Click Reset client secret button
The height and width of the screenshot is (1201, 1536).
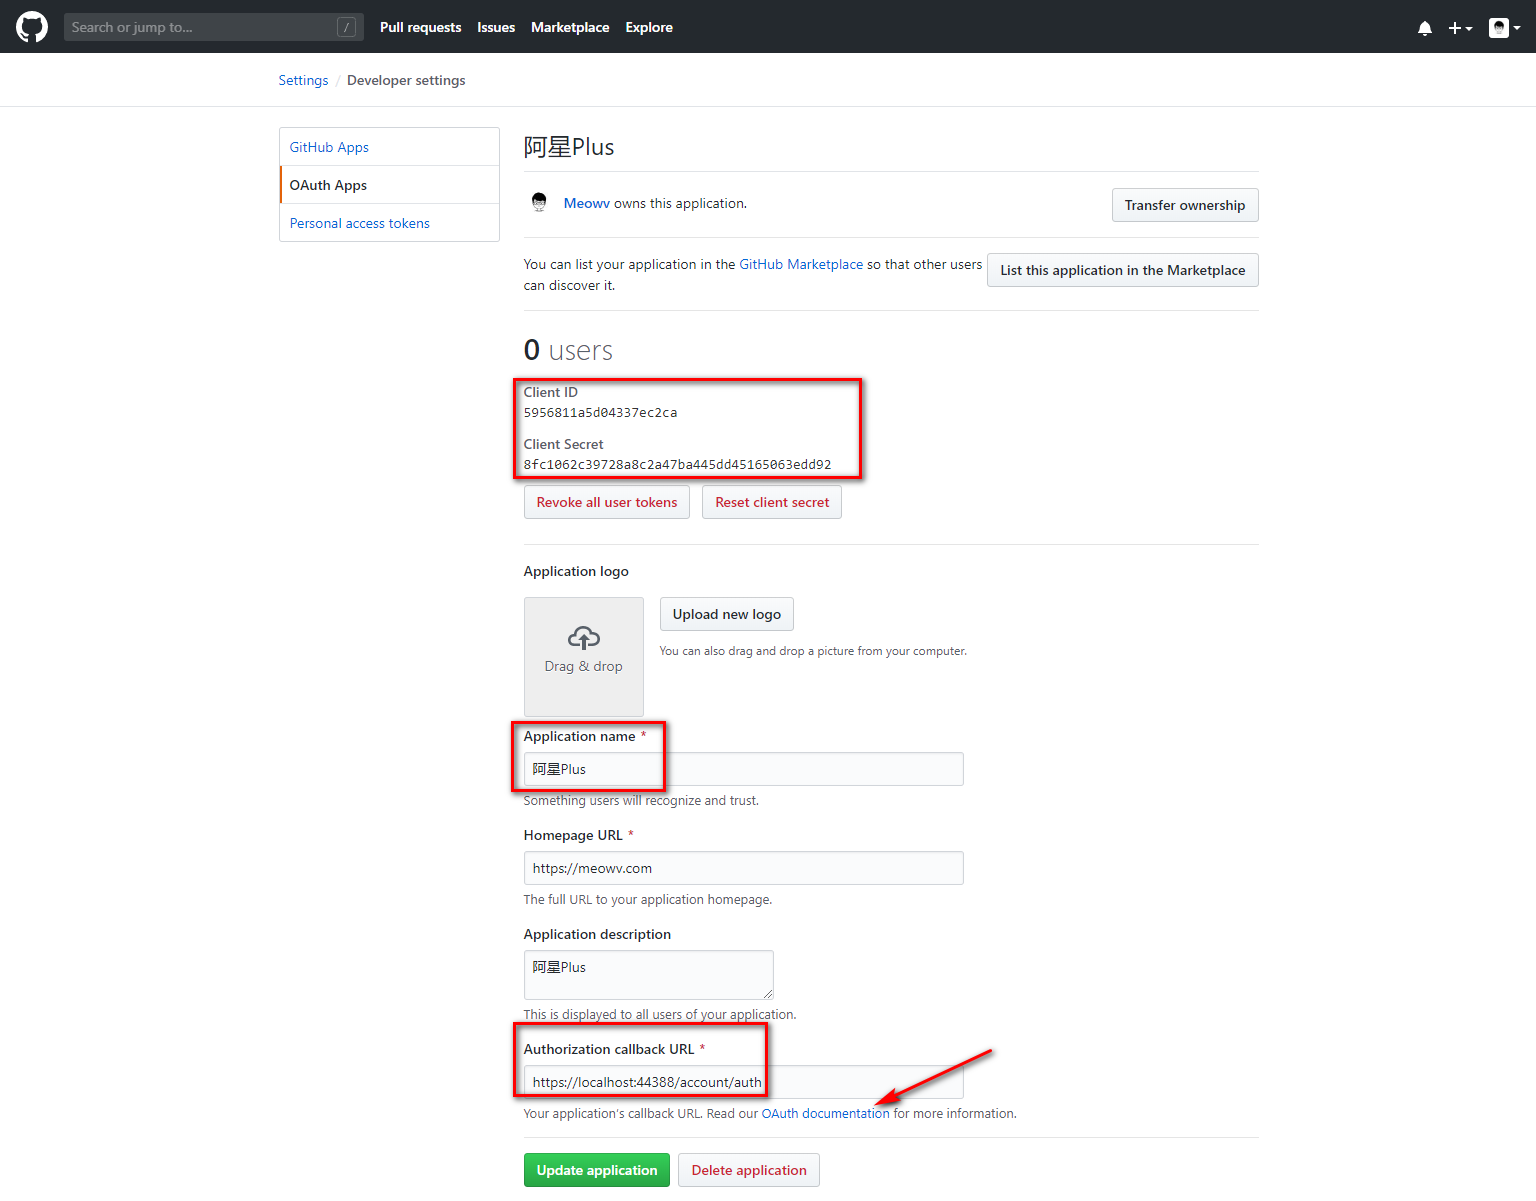pos(772,502)
